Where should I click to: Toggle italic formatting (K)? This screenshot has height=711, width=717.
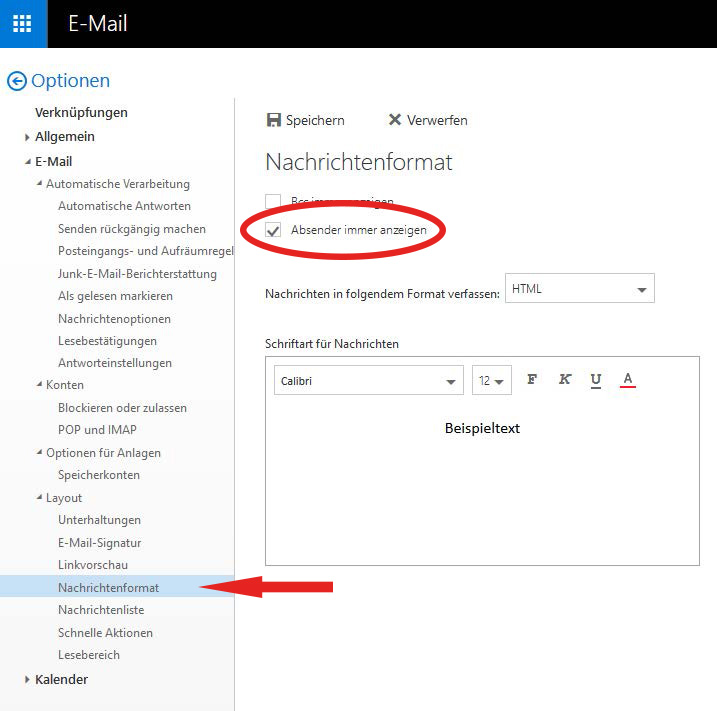pos(564,379)
